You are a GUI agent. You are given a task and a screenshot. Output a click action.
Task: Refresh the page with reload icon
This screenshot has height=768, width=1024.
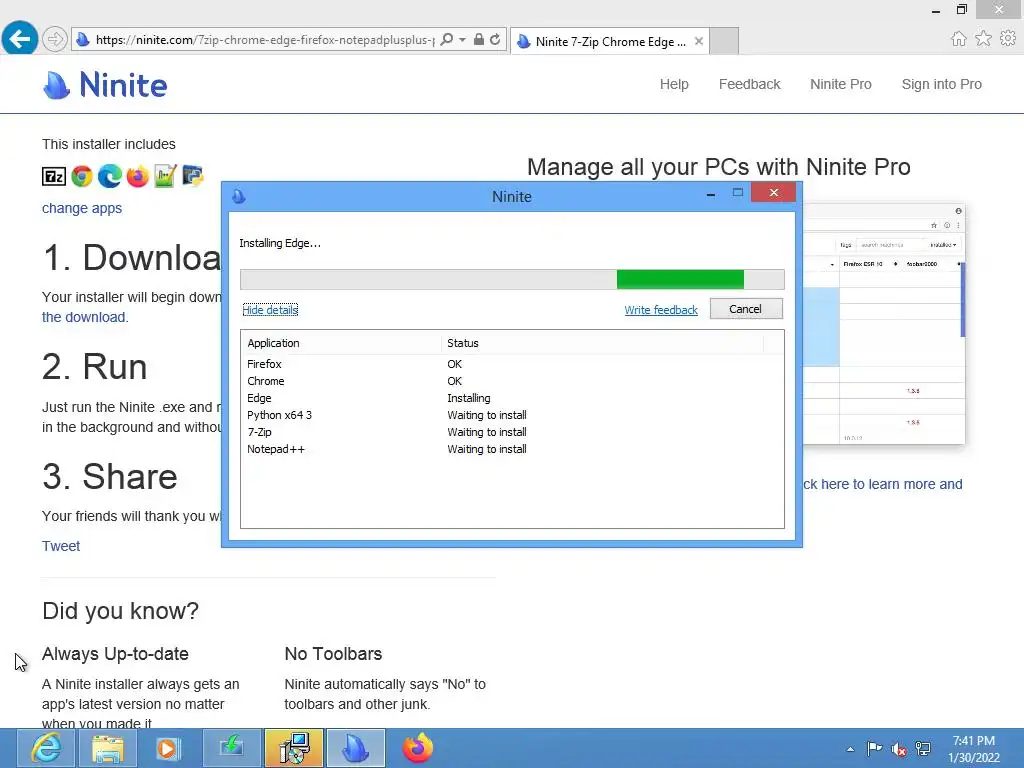(x=495, y=40)
